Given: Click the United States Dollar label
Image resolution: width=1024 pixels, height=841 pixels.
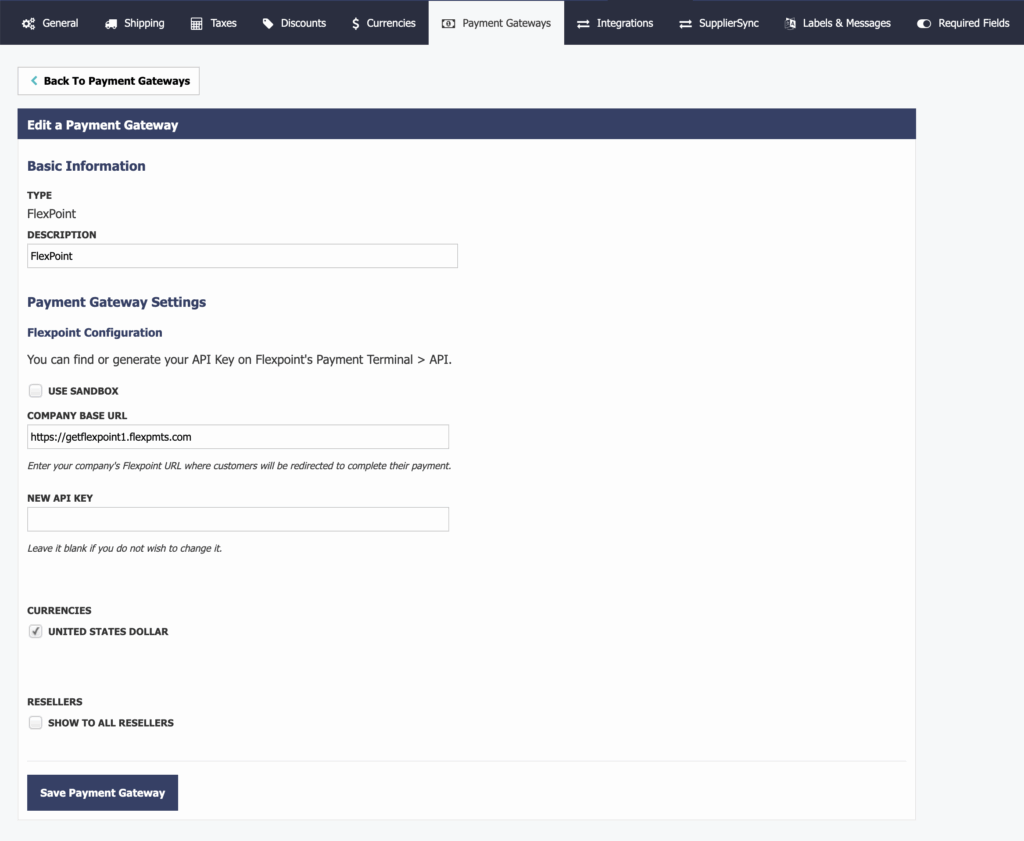Looking at the screenshot, I should (108, 631).
